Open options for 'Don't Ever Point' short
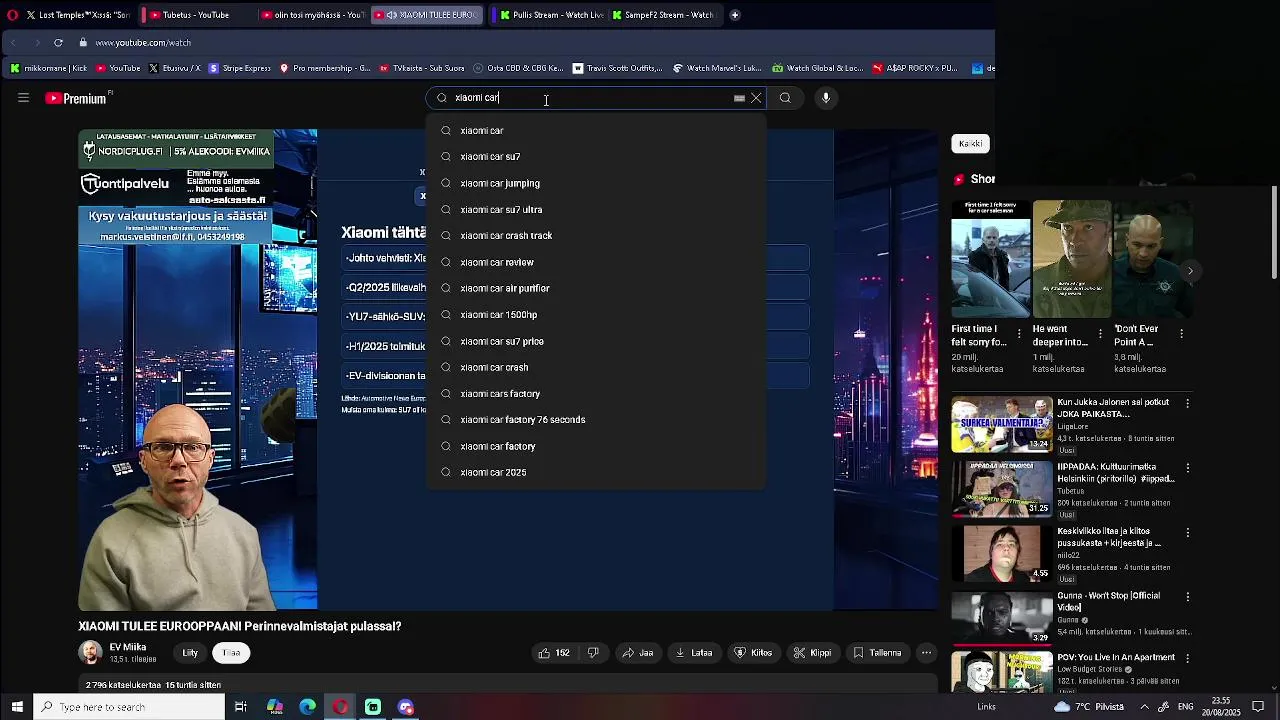Screen dimensions: 1280x720 click(x=1181, y=333)
